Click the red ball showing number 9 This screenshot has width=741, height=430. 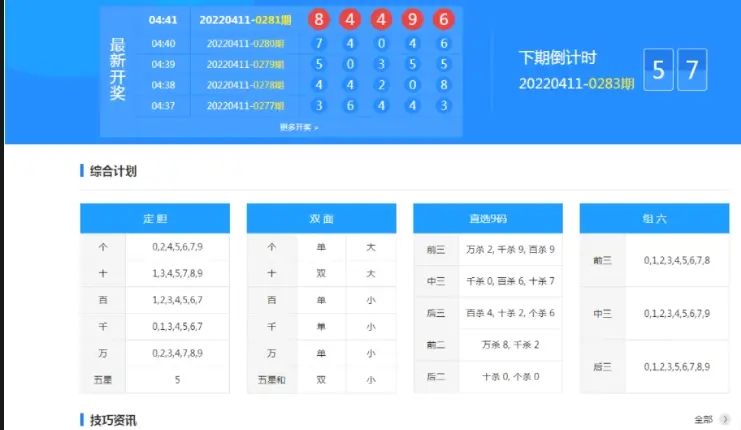pyautogui.click(x=412, y=19)
